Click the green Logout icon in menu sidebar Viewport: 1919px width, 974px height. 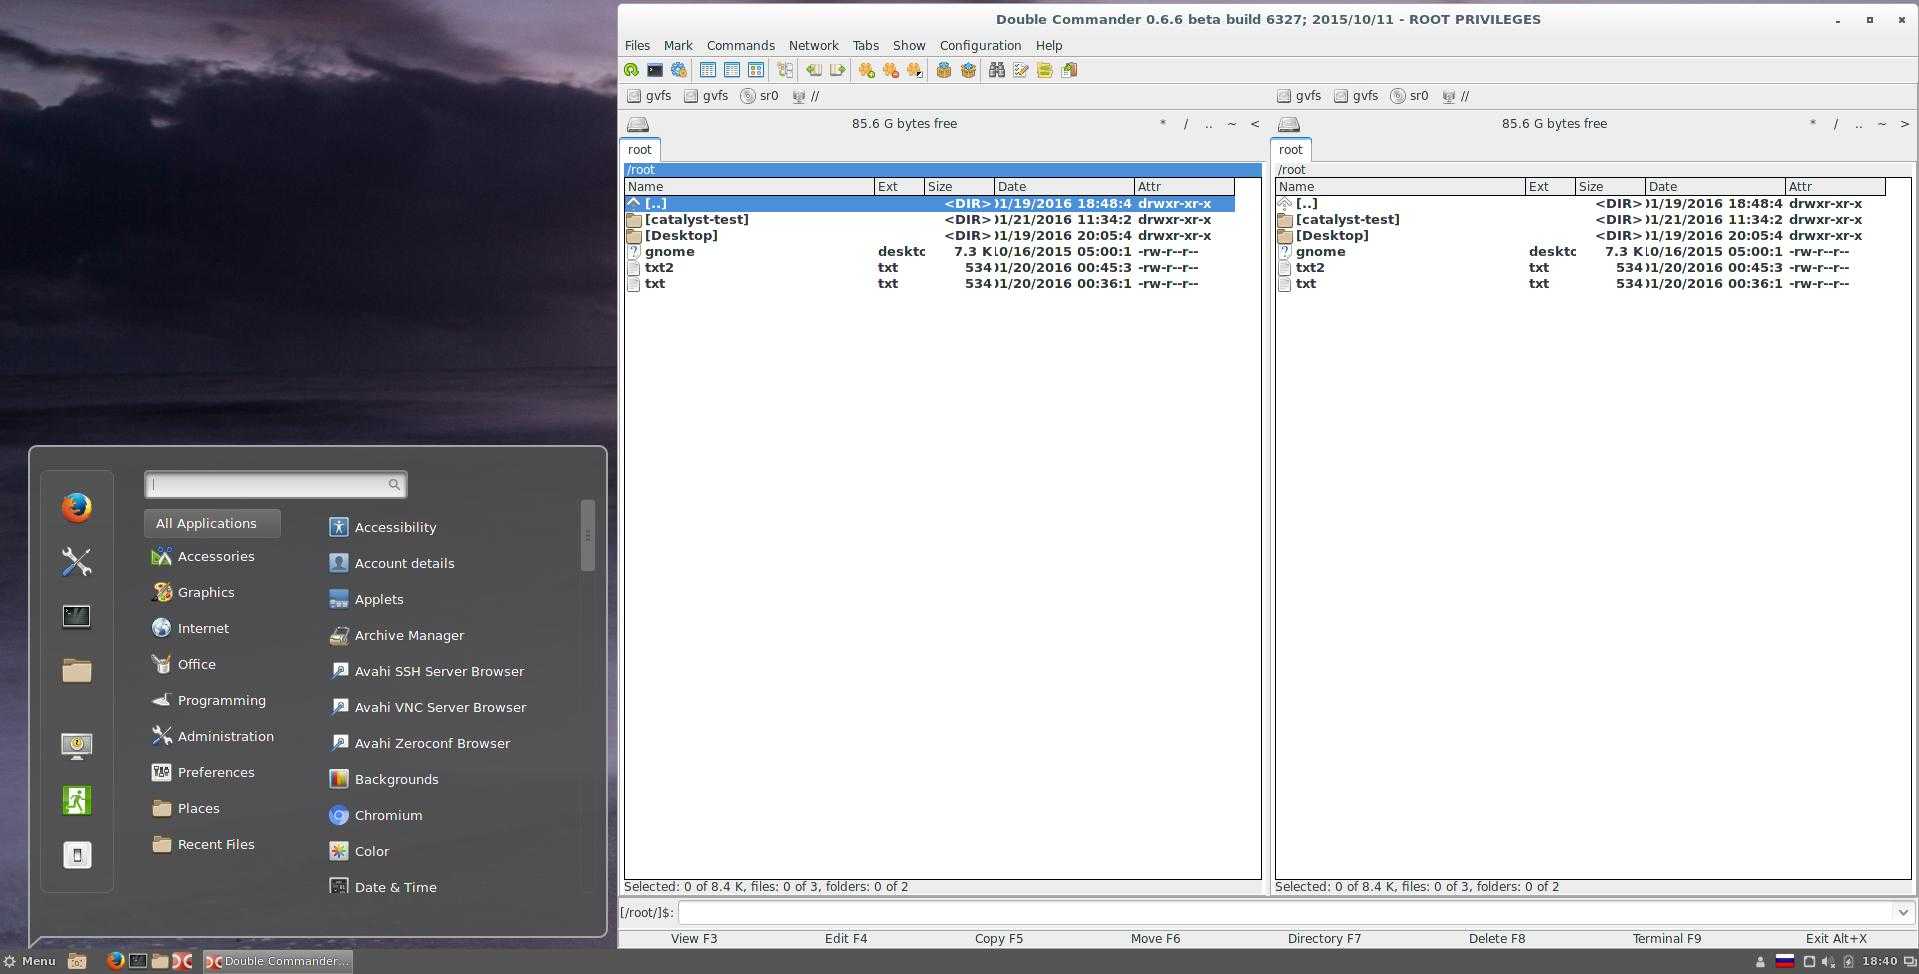(x=77, y=800)
